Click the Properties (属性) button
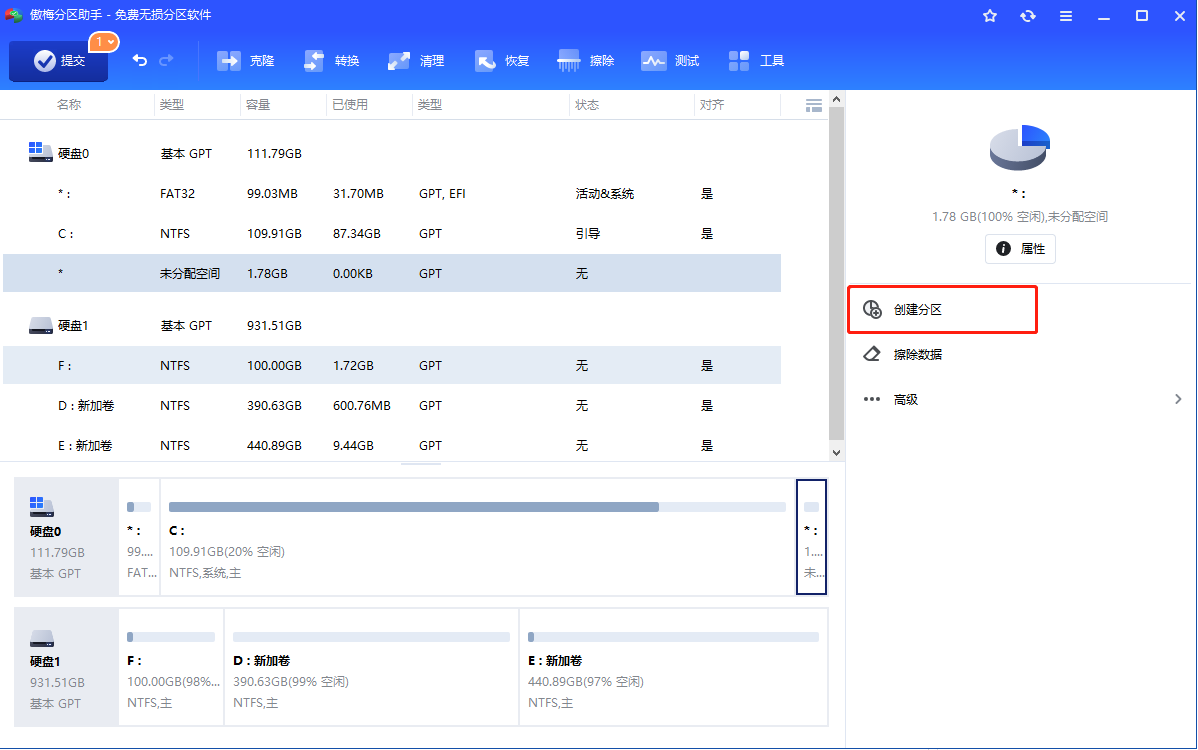Viewport: 1198px width, 750px height. pos(1020,249)
